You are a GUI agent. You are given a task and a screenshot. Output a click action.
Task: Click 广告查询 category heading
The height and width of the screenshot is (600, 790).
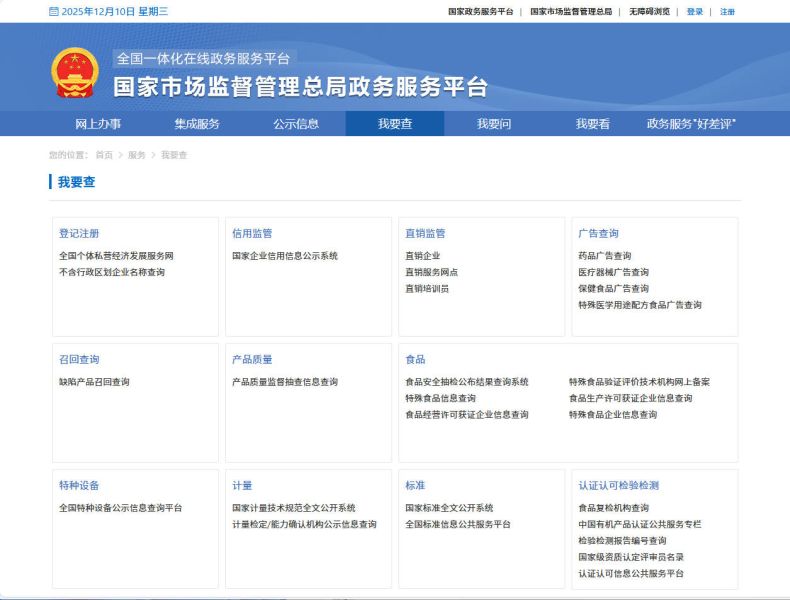click(x=599, y=233)
